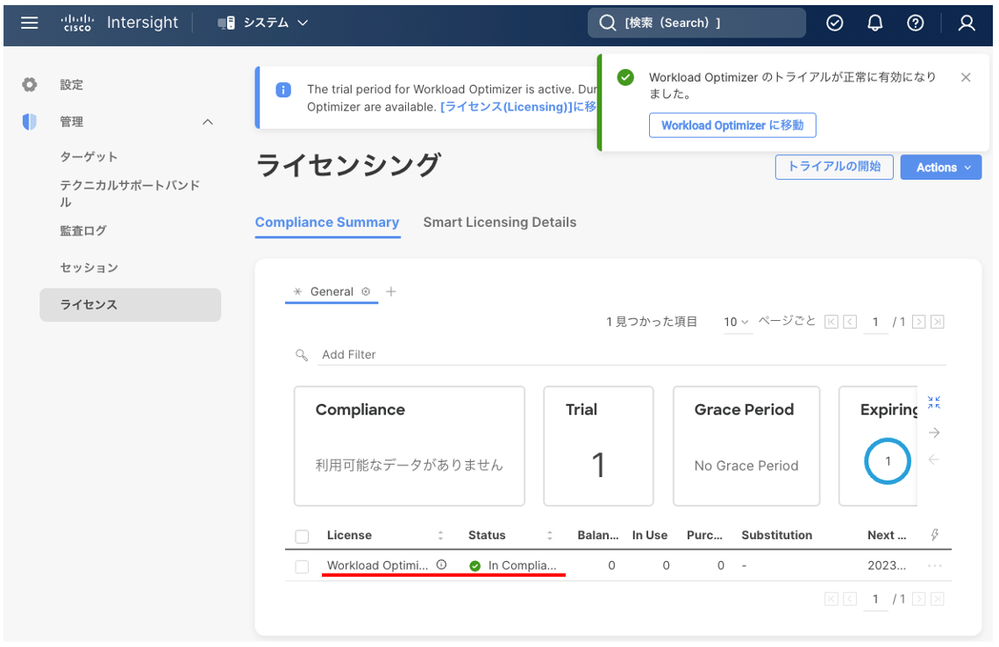The width and height of the screenshot is (999, 647).
Task: Click トライアルの開始 button
Action: [834, 167]
